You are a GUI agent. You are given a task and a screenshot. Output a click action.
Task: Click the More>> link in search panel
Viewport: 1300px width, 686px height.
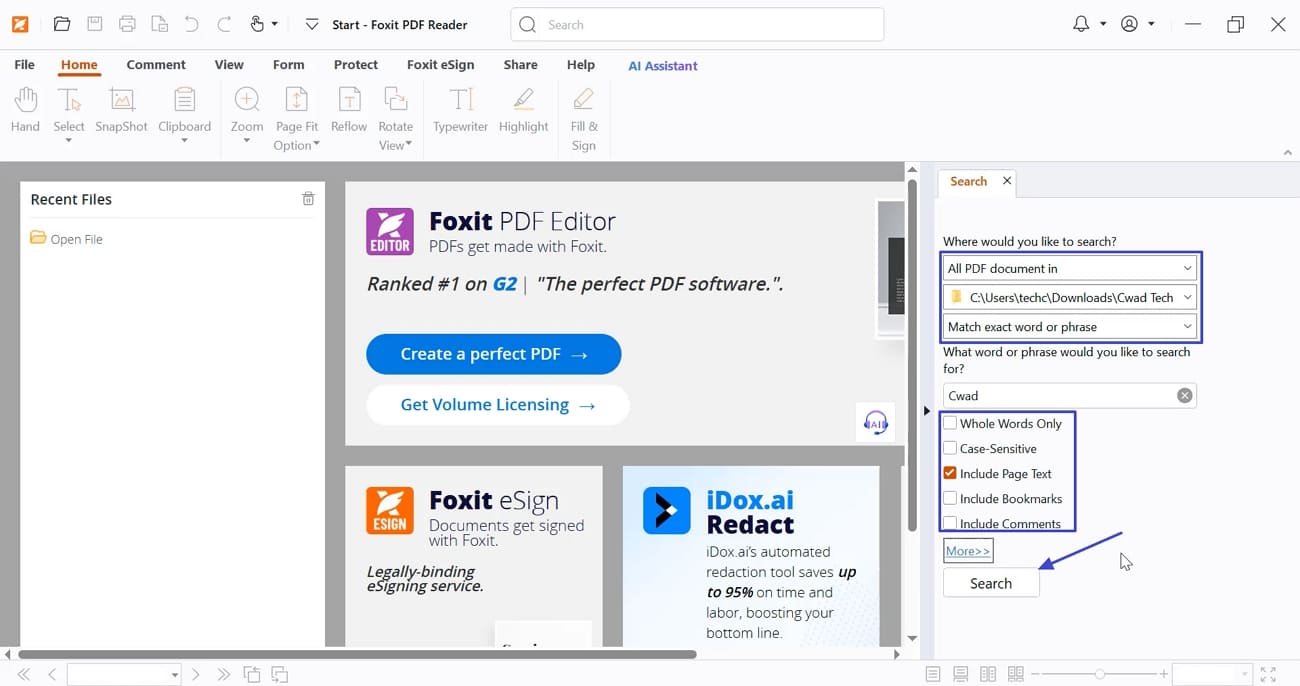click(x=967, y=550)
